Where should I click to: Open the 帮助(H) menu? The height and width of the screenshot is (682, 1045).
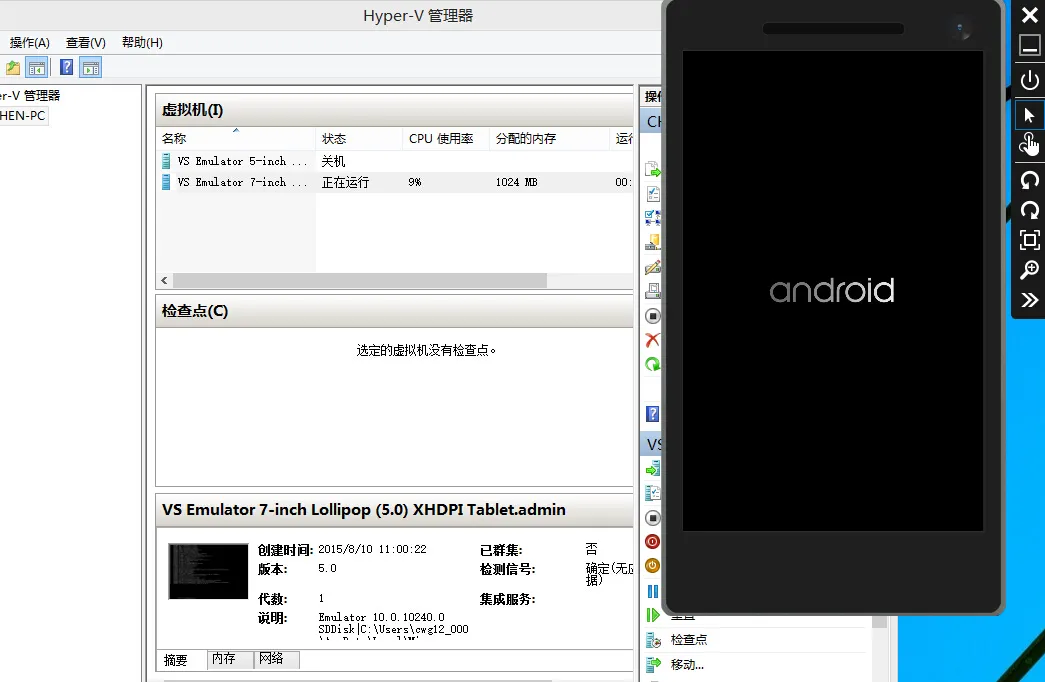[142, 43]
